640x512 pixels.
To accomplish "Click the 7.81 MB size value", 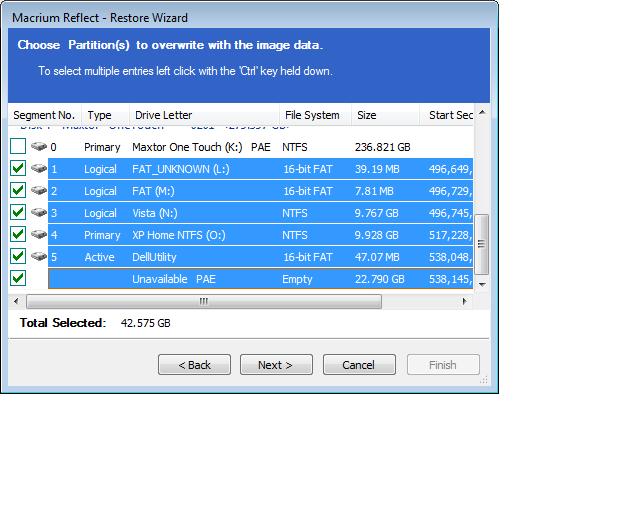I will pyautogui.click(x=374, y=191).
